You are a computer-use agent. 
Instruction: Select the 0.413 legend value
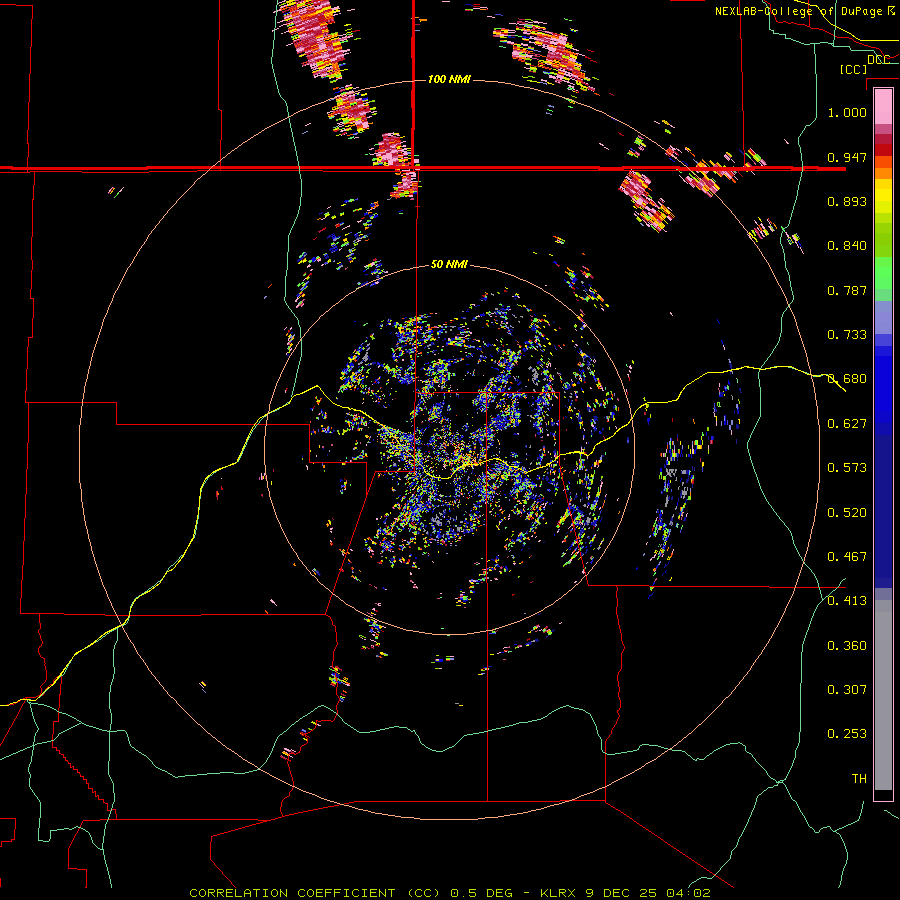(847, 601)
